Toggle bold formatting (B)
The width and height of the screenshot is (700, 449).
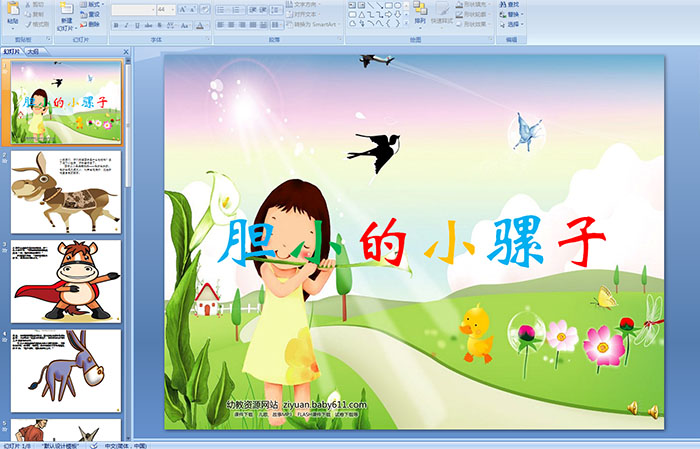point(115,25)
